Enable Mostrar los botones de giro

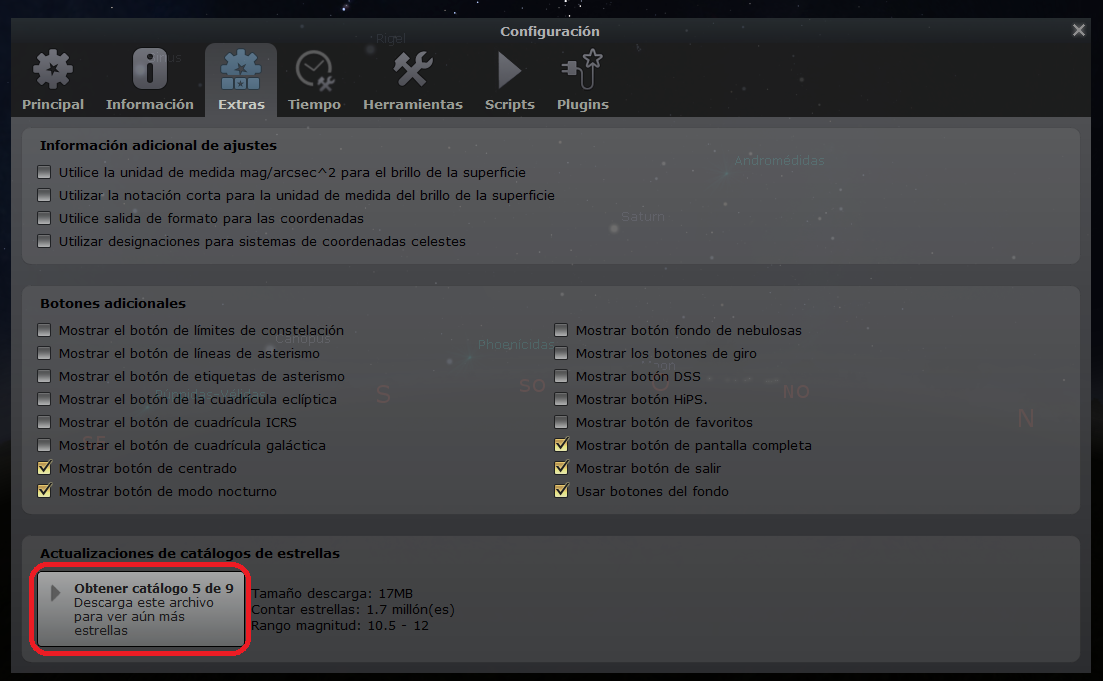pos(561,353)
